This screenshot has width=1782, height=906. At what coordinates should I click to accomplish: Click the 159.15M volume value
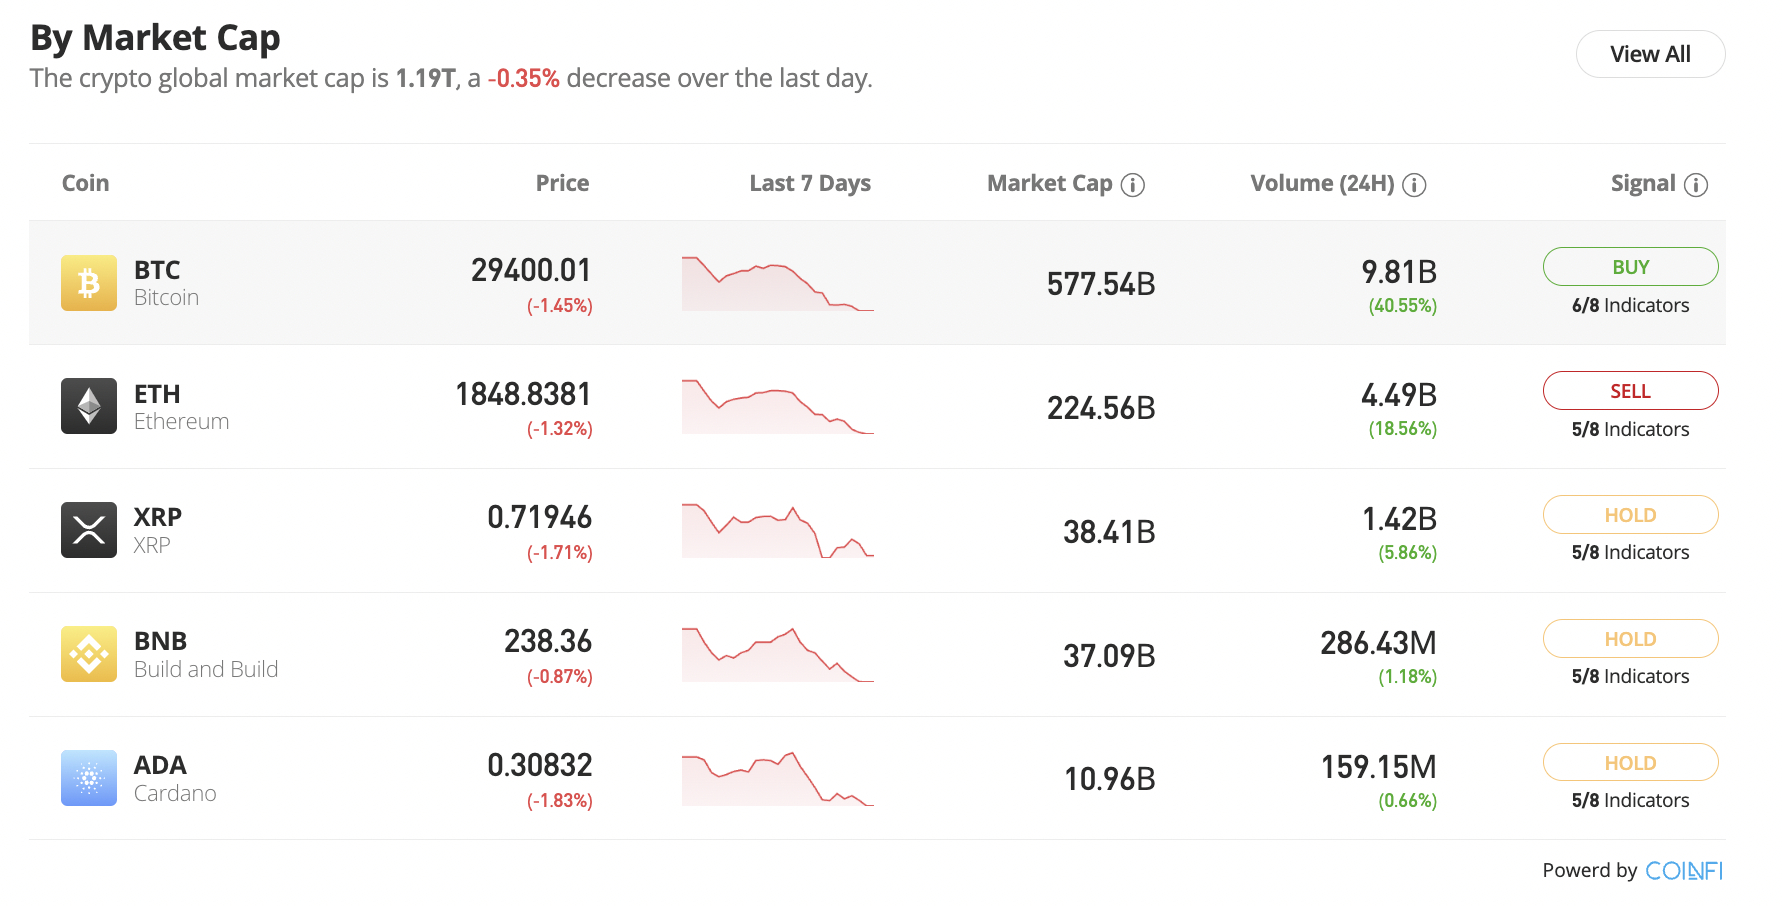click(x=1379, y=767)
